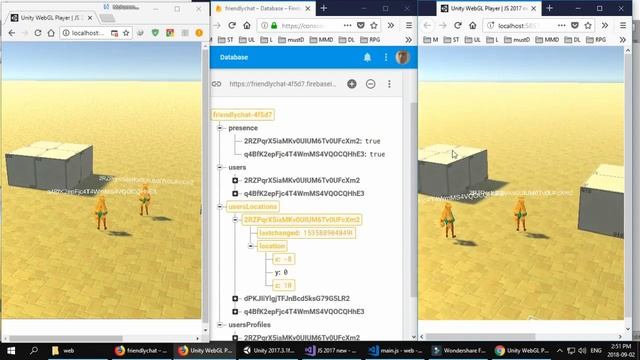Open home page in left Chrome window
Image resolution: width=640 pixels, height=360 pixels.
tap(51, 33)
